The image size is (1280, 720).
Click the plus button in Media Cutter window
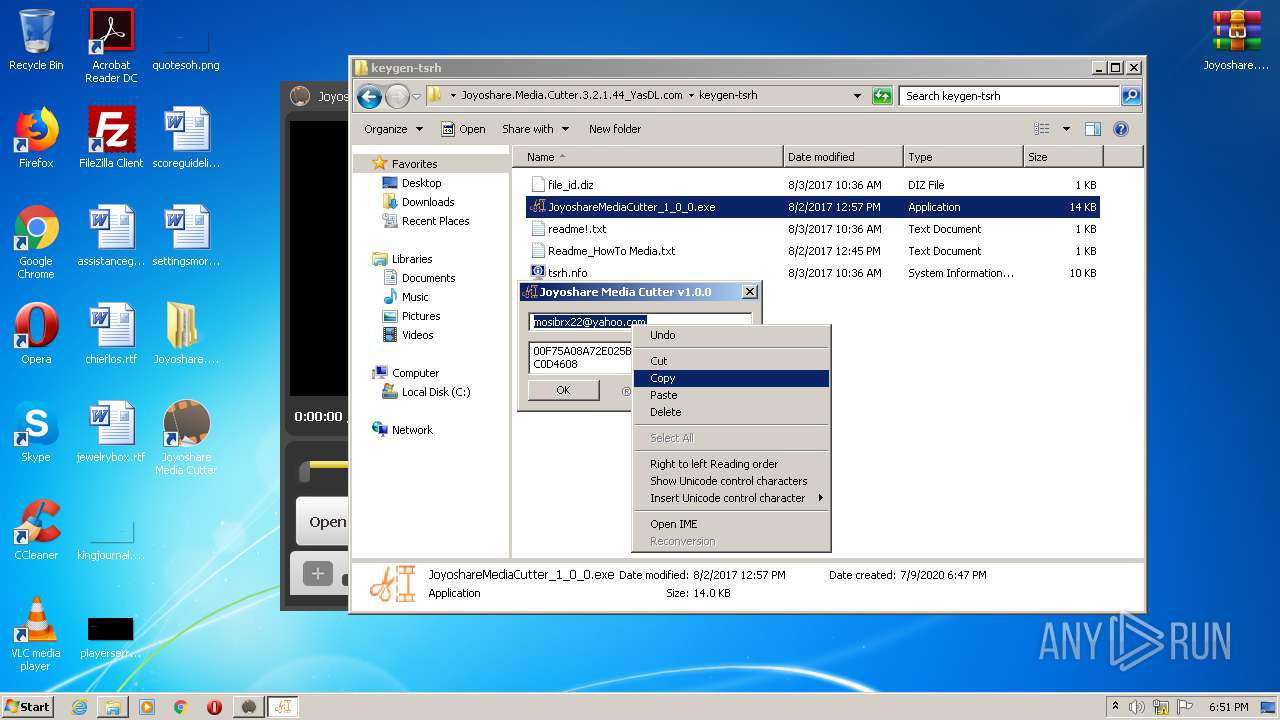pos(318,574)
